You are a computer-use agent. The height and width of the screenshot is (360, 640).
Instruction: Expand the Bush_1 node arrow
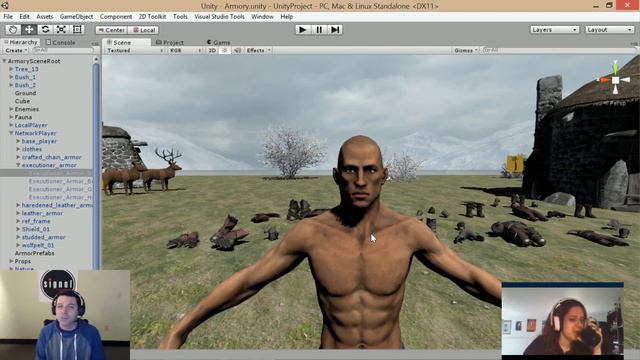(x=11, y=77)
